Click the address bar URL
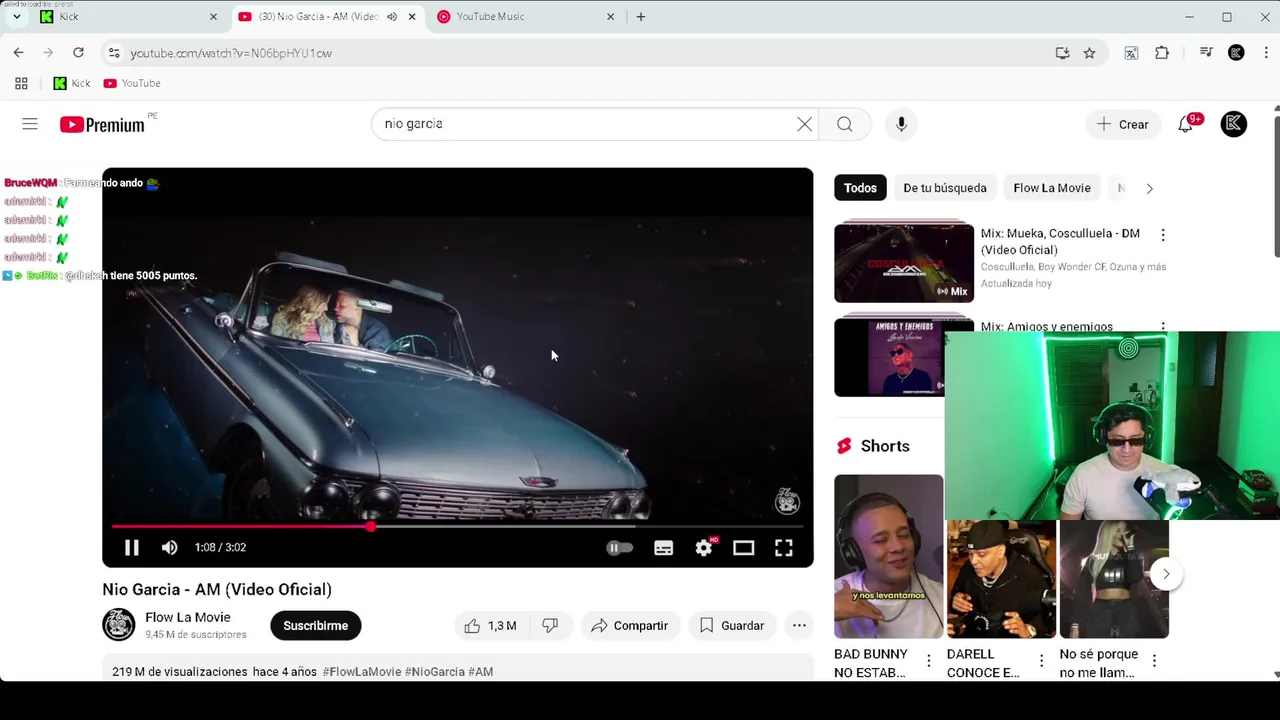 click(231, 53)
